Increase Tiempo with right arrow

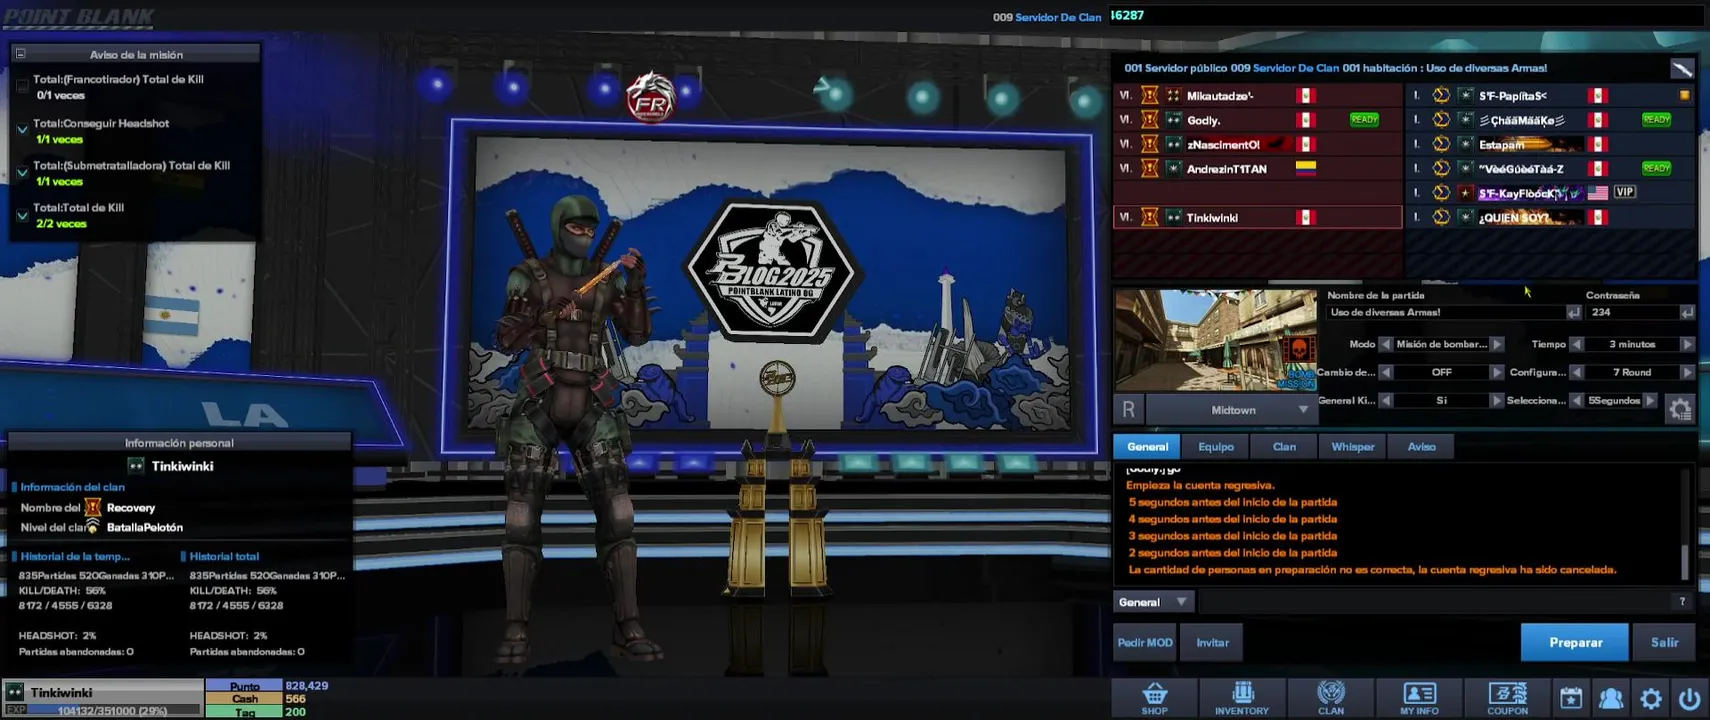(x=1687, y=344)
